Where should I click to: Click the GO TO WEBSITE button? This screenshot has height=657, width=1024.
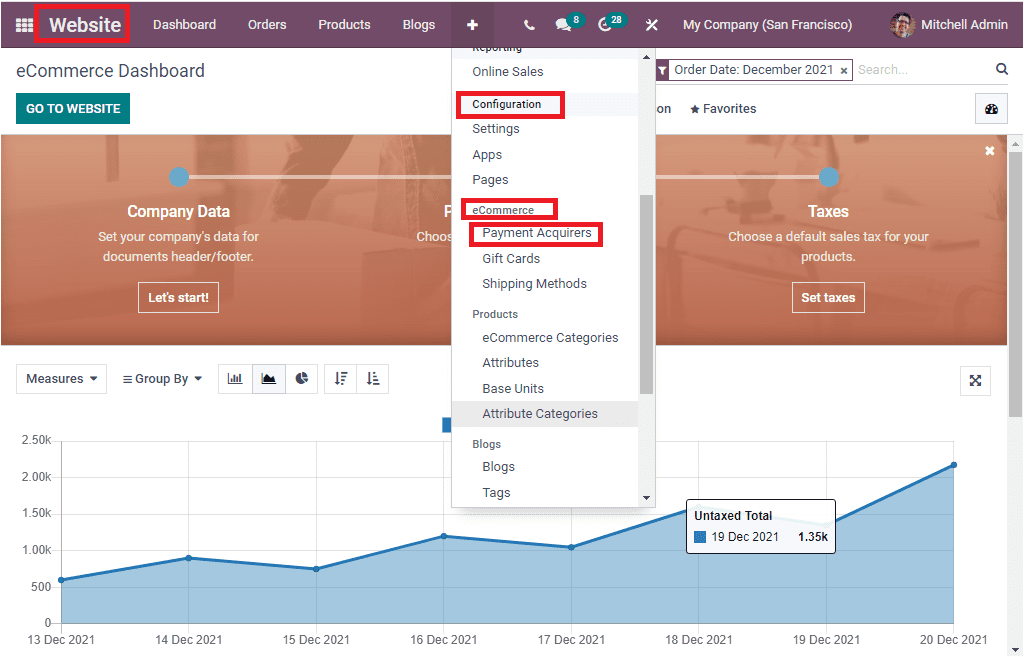pos(72,108)
